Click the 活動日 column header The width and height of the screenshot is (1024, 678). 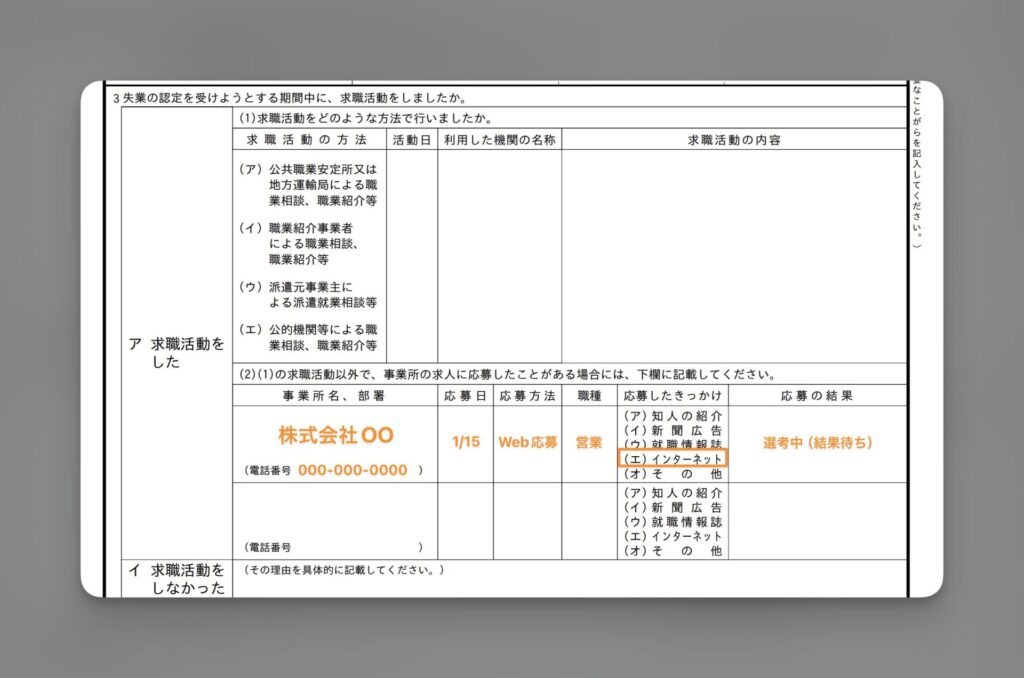click(409, 140)
